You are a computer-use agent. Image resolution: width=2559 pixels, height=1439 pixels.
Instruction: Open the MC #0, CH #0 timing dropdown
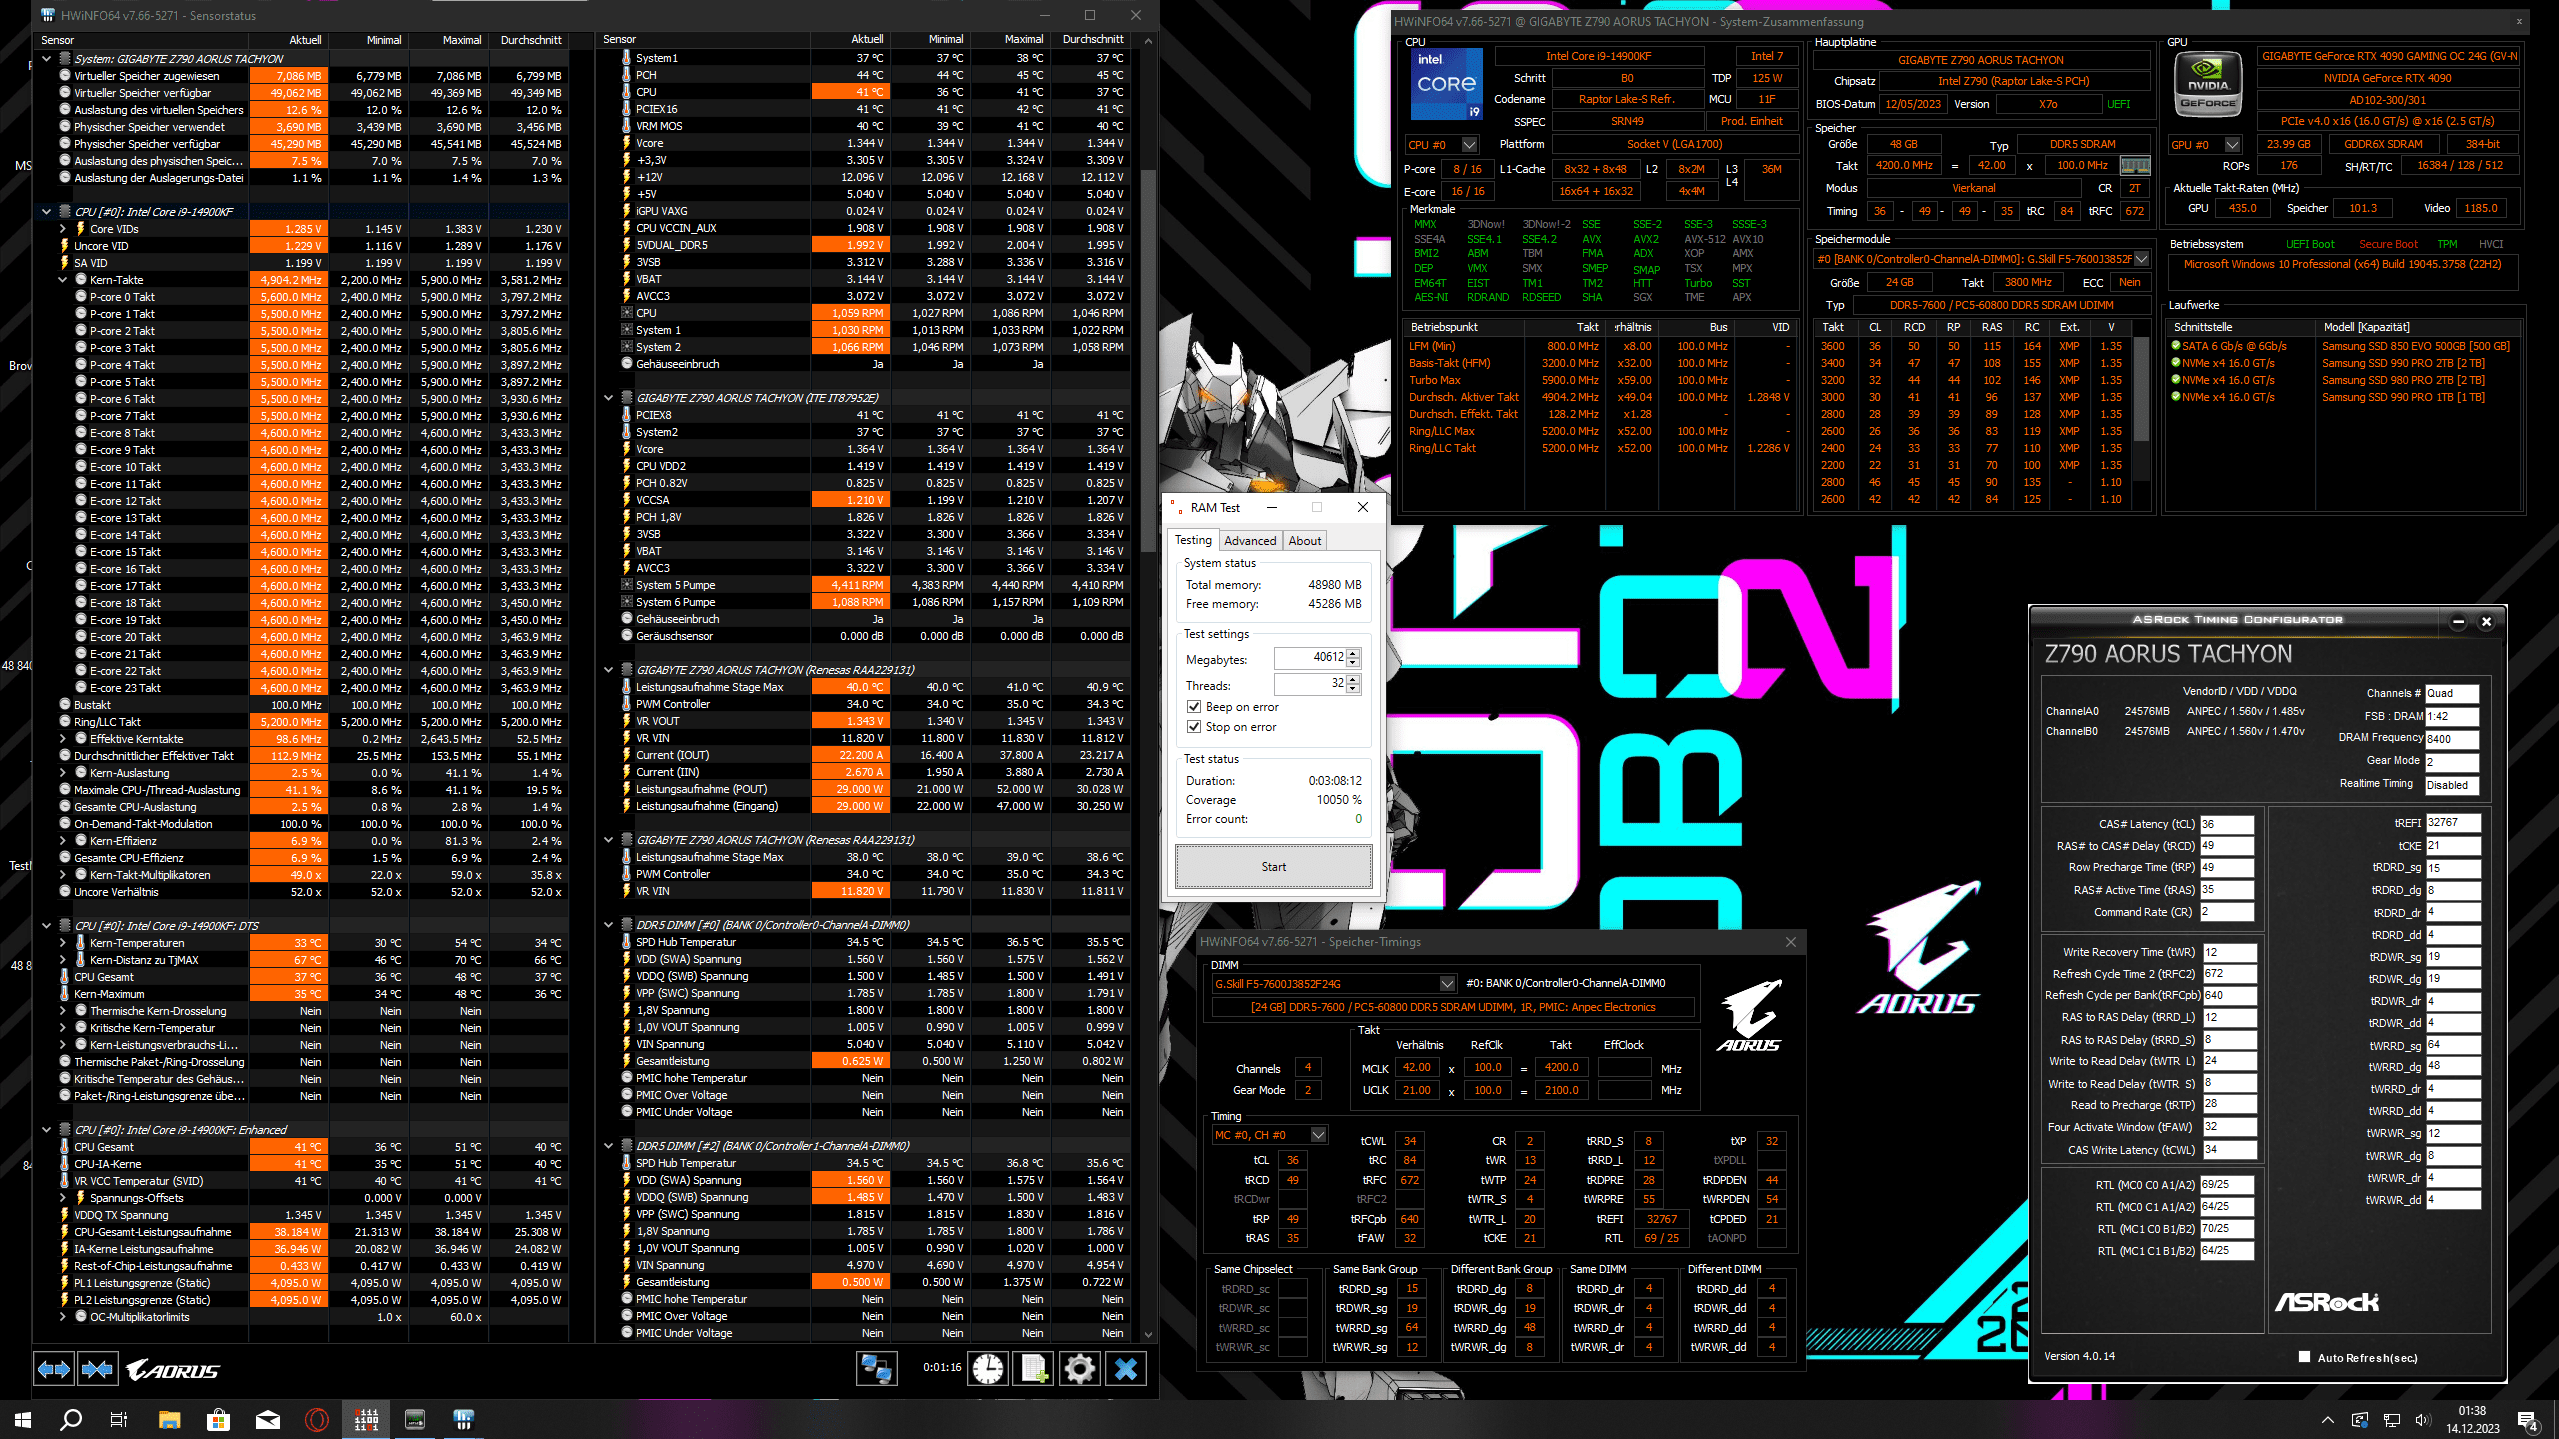pos(1319,1135)
